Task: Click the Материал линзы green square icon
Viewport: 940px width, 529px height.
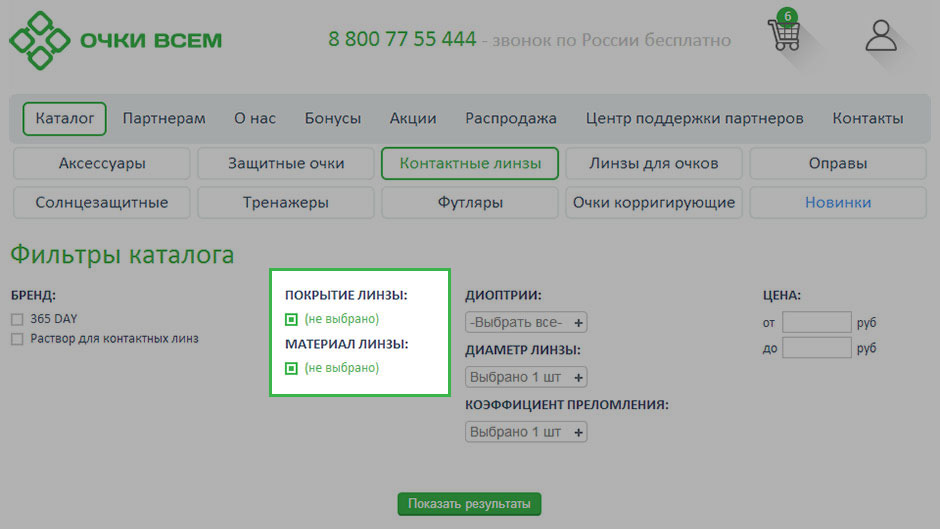Action: [291, 368]
